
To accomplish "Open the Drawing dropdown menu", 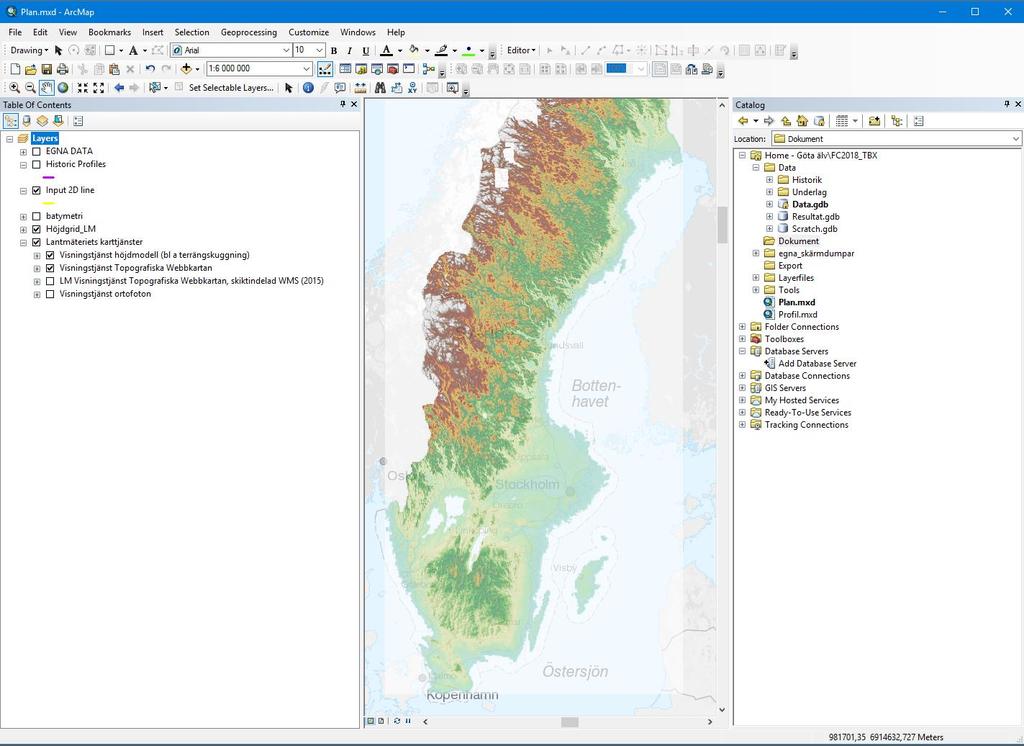I will [29, 50].
